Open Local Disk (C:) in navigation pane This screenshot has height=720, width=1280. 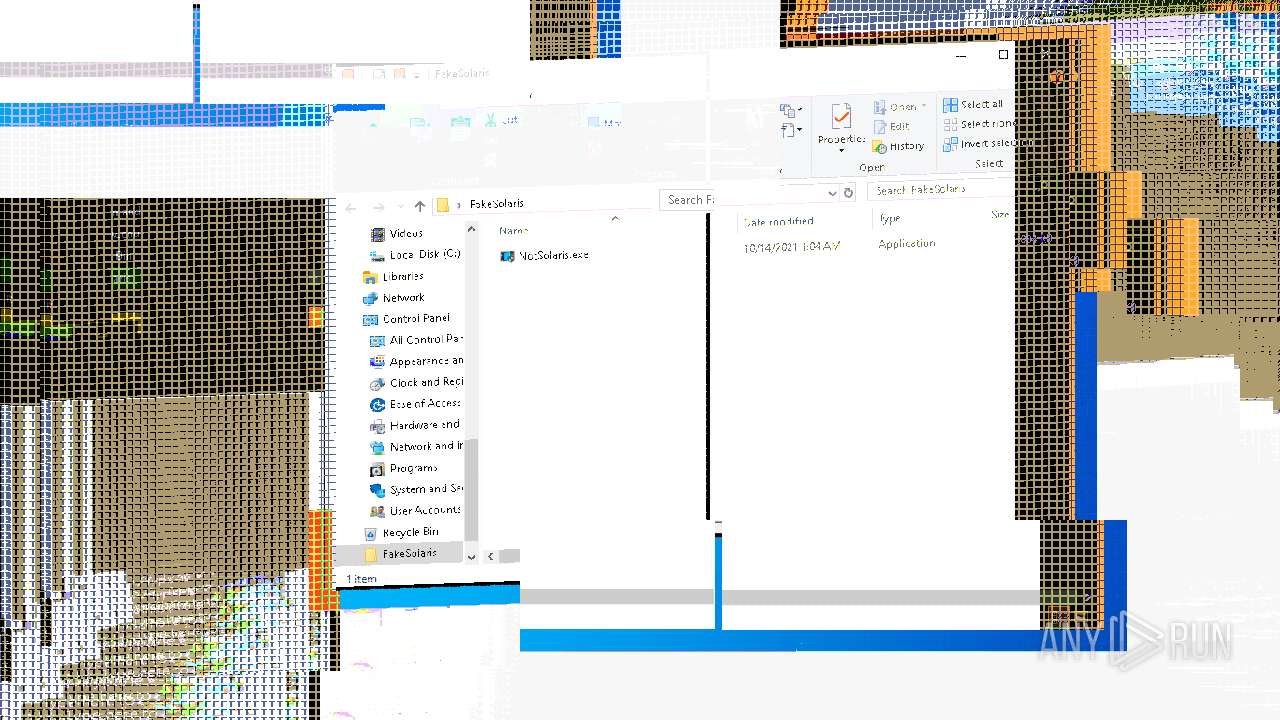(415, 254)
